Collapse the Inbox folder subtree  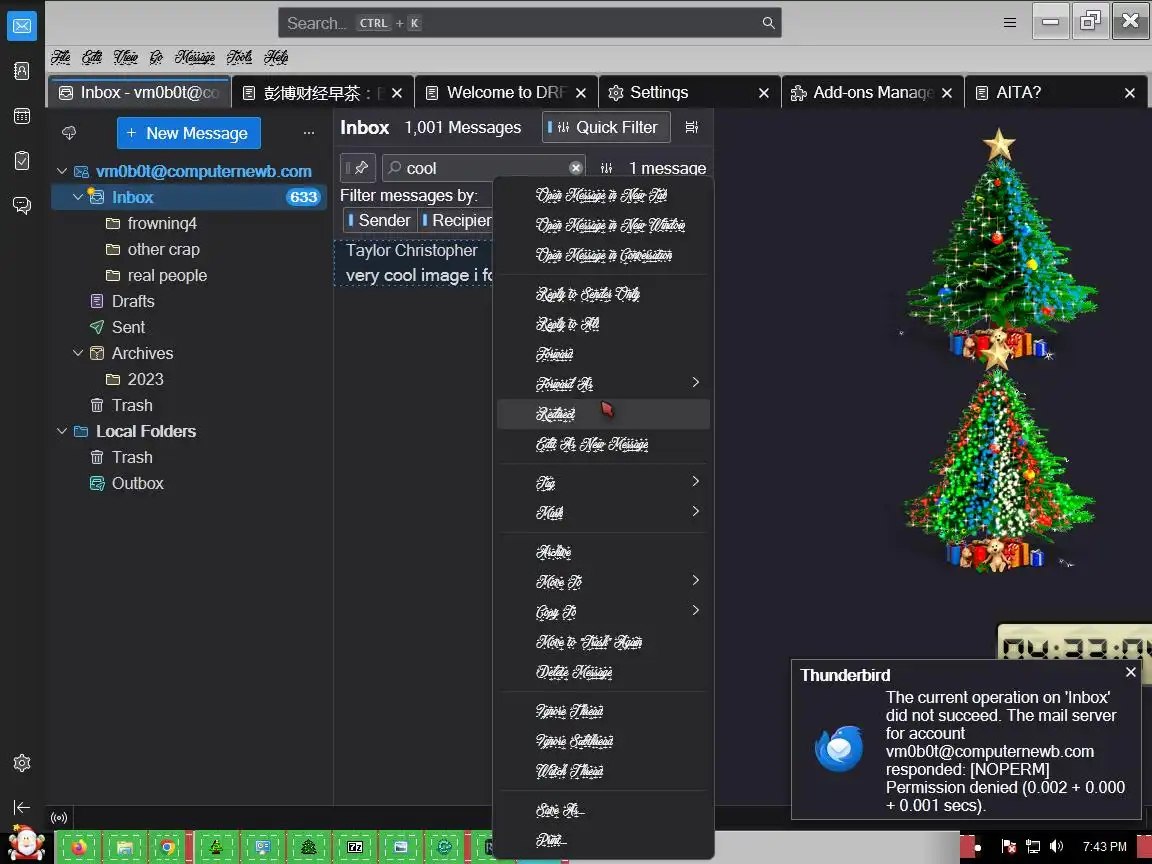(78, 197)
